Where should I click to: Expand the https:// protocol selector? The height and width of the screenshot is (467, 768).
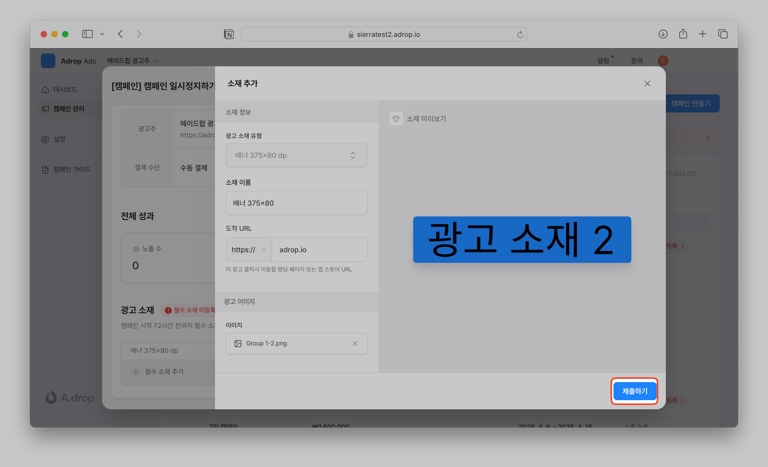point(248,250)
